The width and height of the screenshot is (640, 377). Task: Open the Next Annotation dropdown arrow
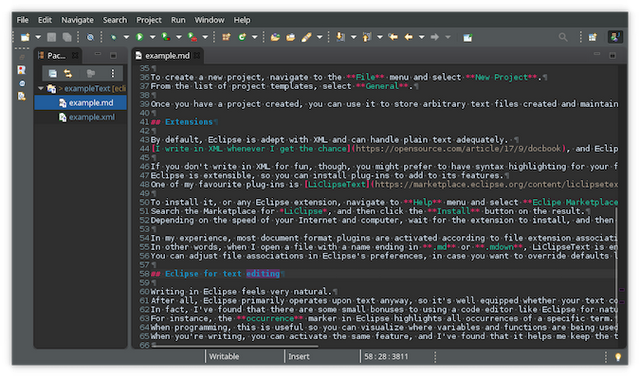click(x=353, y=37)
